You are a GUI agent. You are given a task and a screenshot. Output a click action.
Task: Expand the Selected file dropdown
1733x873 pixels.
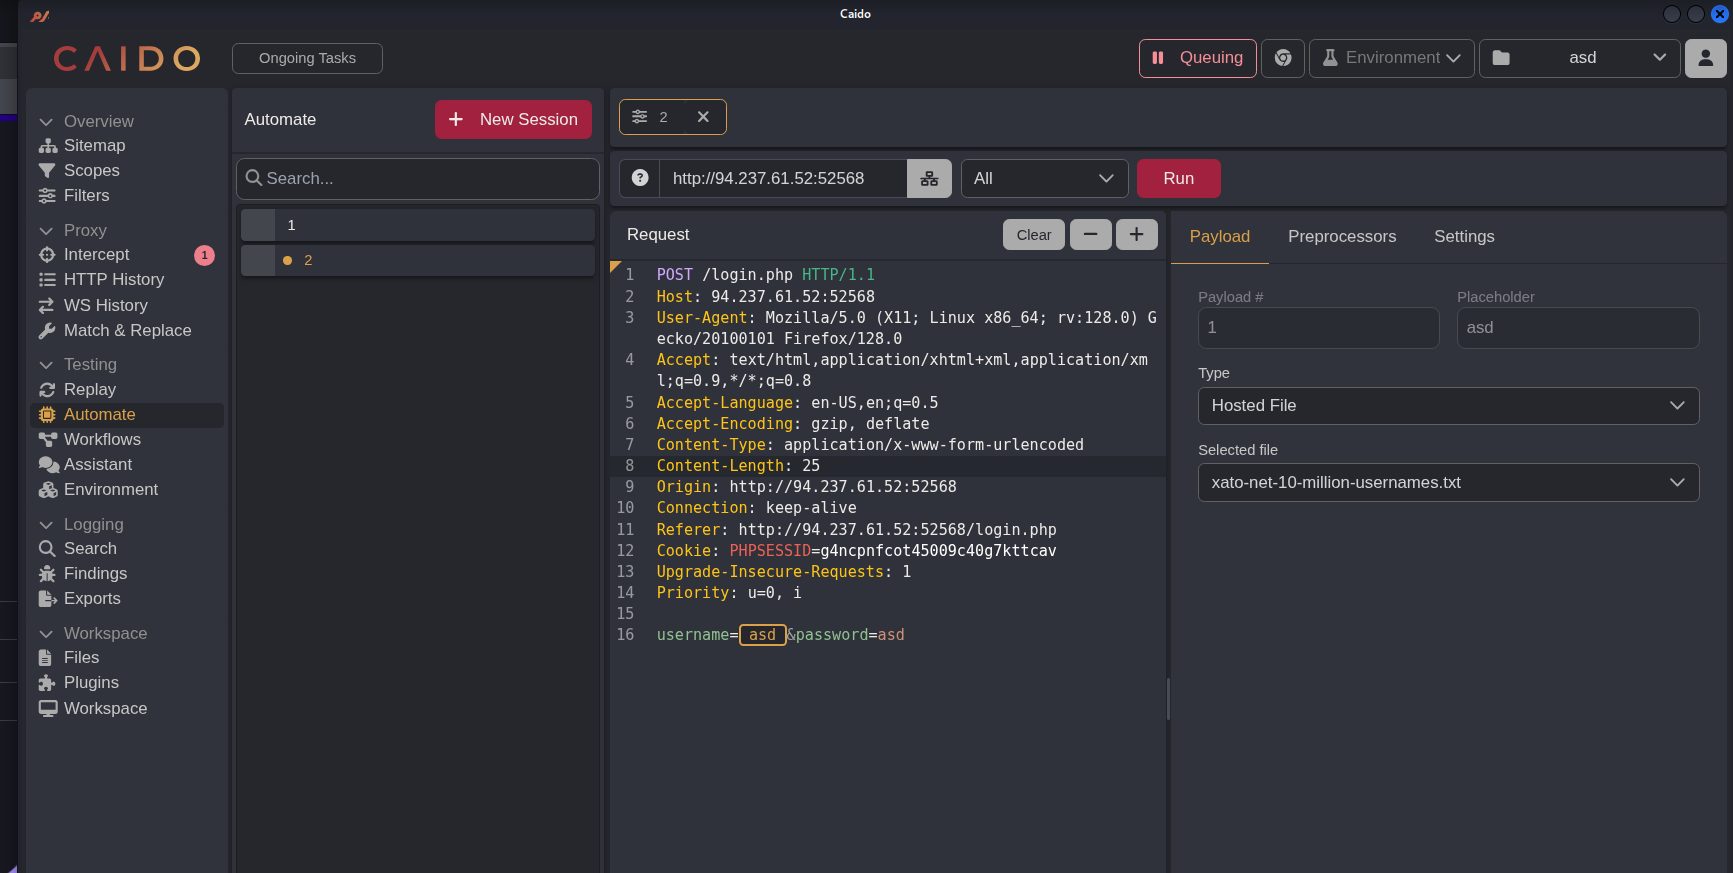pos(1447,483)
